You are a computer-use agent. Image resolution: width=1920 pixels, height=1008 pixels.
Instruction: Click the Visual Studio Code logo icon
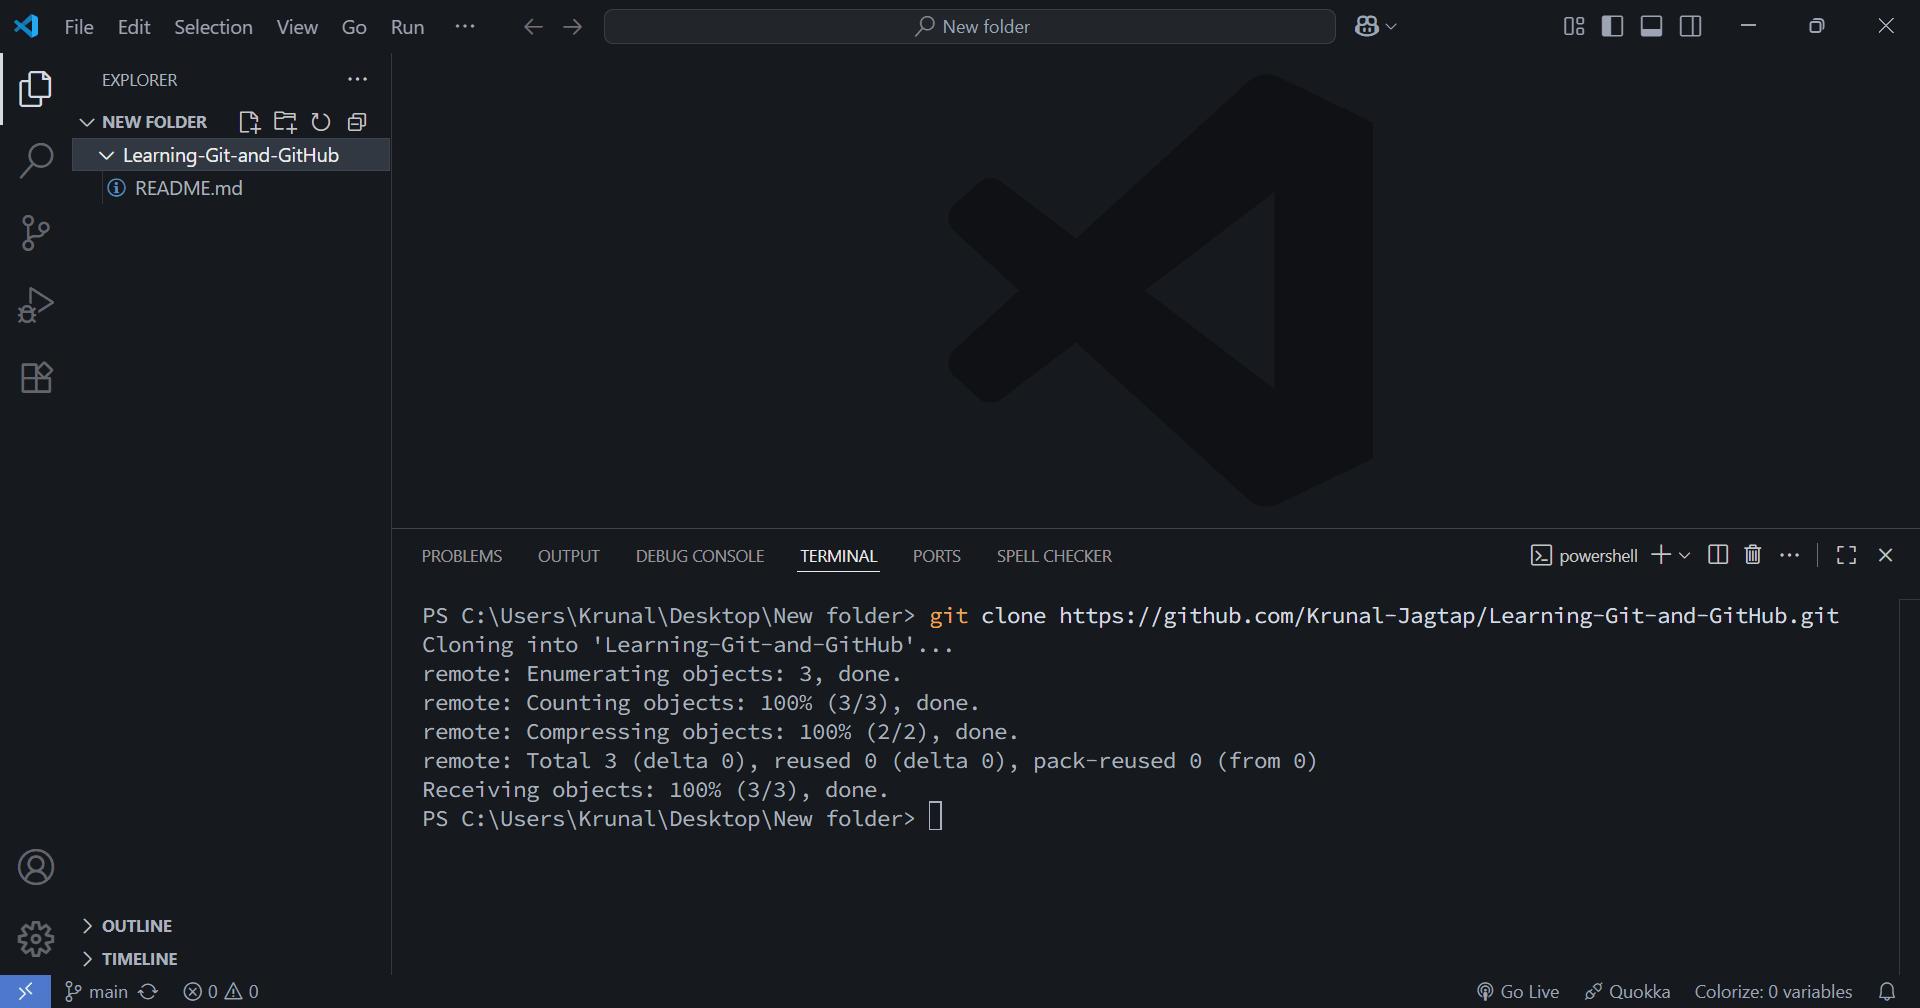(26, 27)
